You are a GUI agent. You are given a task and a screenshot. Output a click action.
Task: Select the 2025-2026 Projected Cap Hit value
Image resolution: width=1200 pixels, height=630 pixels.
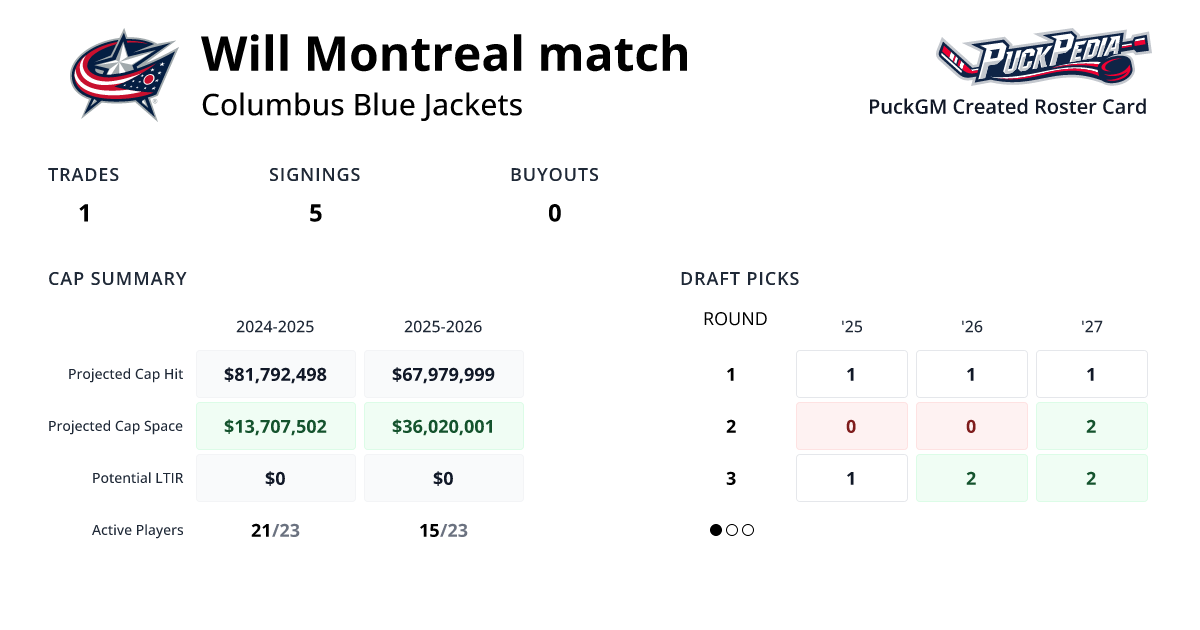[x=444, y=374]
